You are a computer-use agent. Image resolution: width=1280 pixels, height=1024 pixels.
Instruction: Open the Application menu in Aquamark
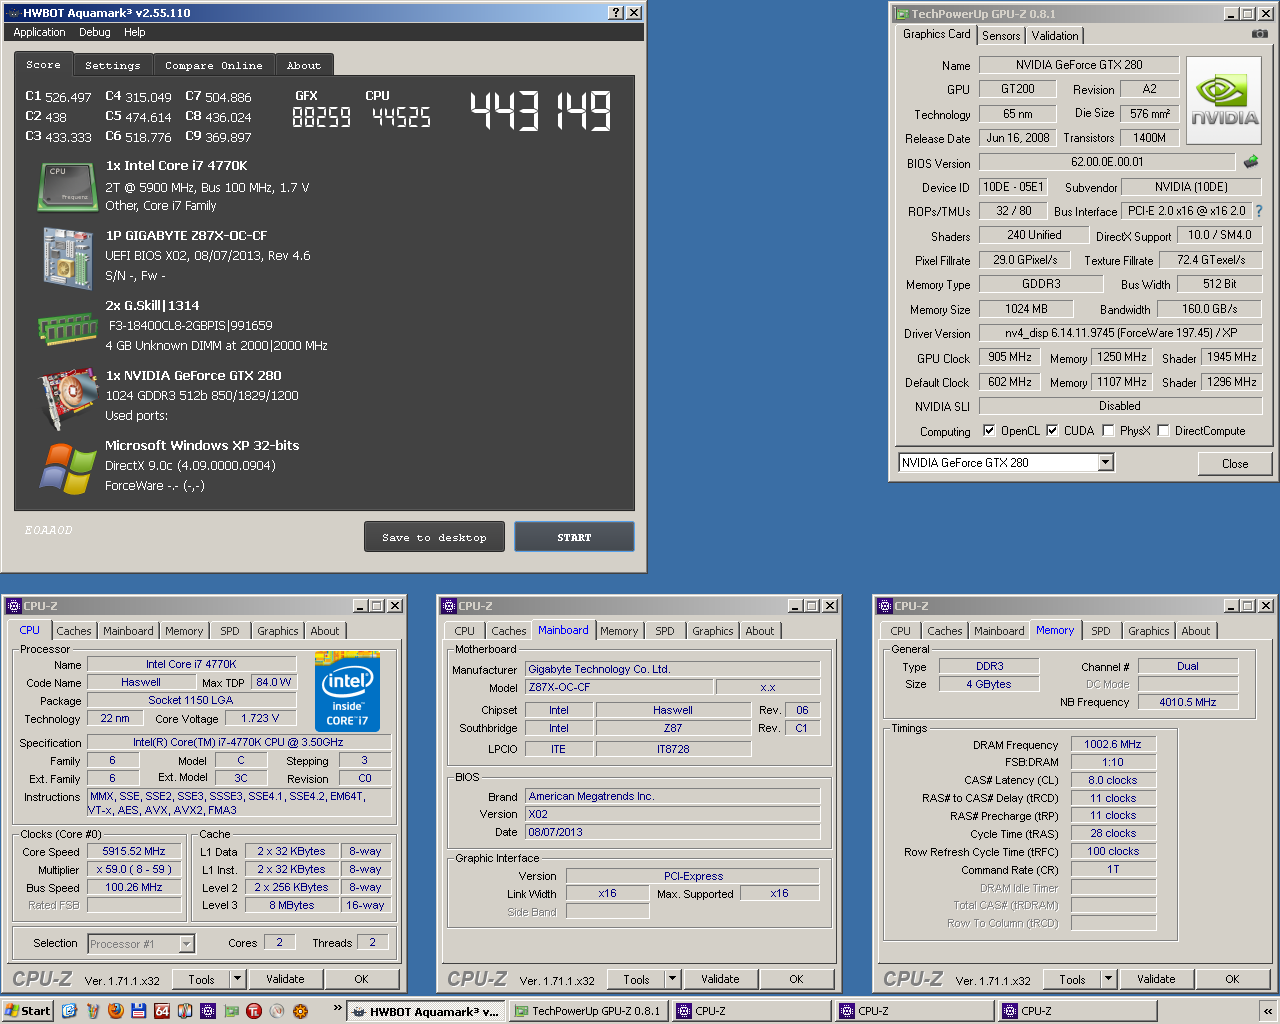(39, 32)
